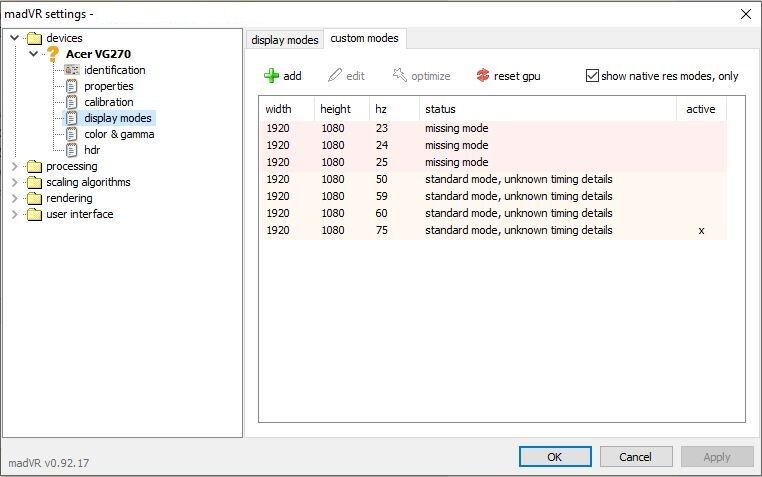Viewport: 762px width, 477px height.
Task: Click the question mark icon beside Acer VG270
Action: click(53, 54)
